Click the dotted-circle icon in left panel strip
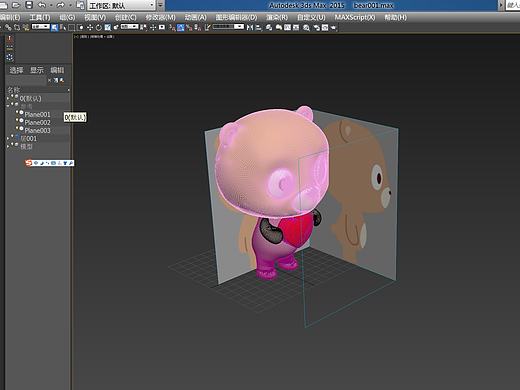Viewport: 520px width, 390px height. [x=10, y=57]
